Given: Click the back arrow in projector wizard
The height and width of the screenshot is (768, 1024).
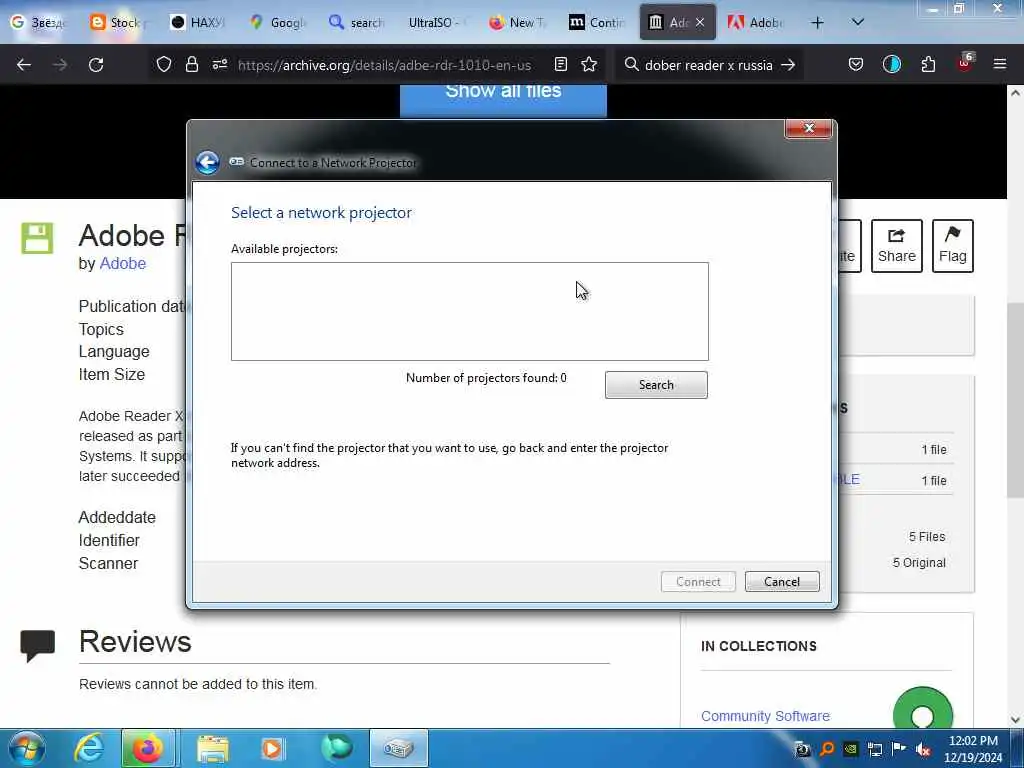Looking at the screenshot, I should pyautogui.click(x=207, y=162).
